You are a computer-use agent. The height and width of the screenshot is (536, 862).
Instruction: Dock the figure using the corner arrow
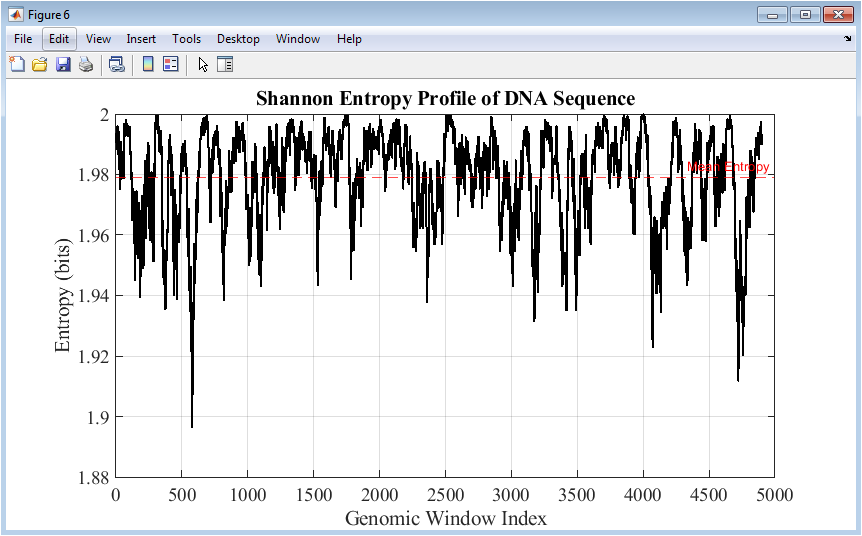[x=848, y=39]
